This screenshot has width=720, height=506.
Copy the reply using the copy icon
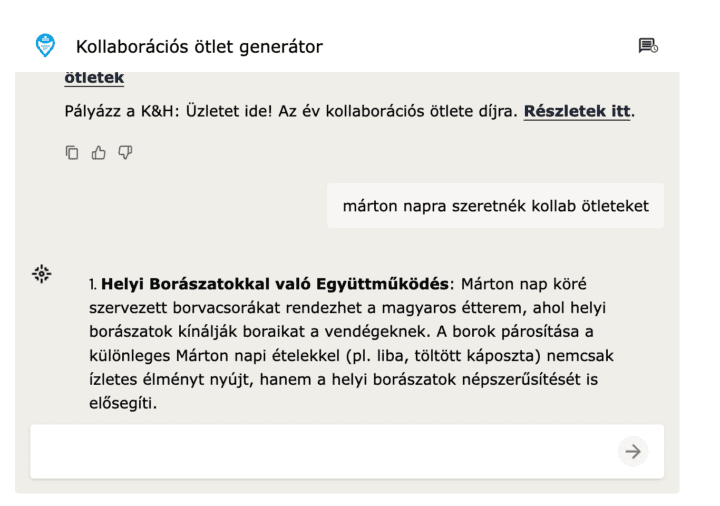(x=72, y=152)
